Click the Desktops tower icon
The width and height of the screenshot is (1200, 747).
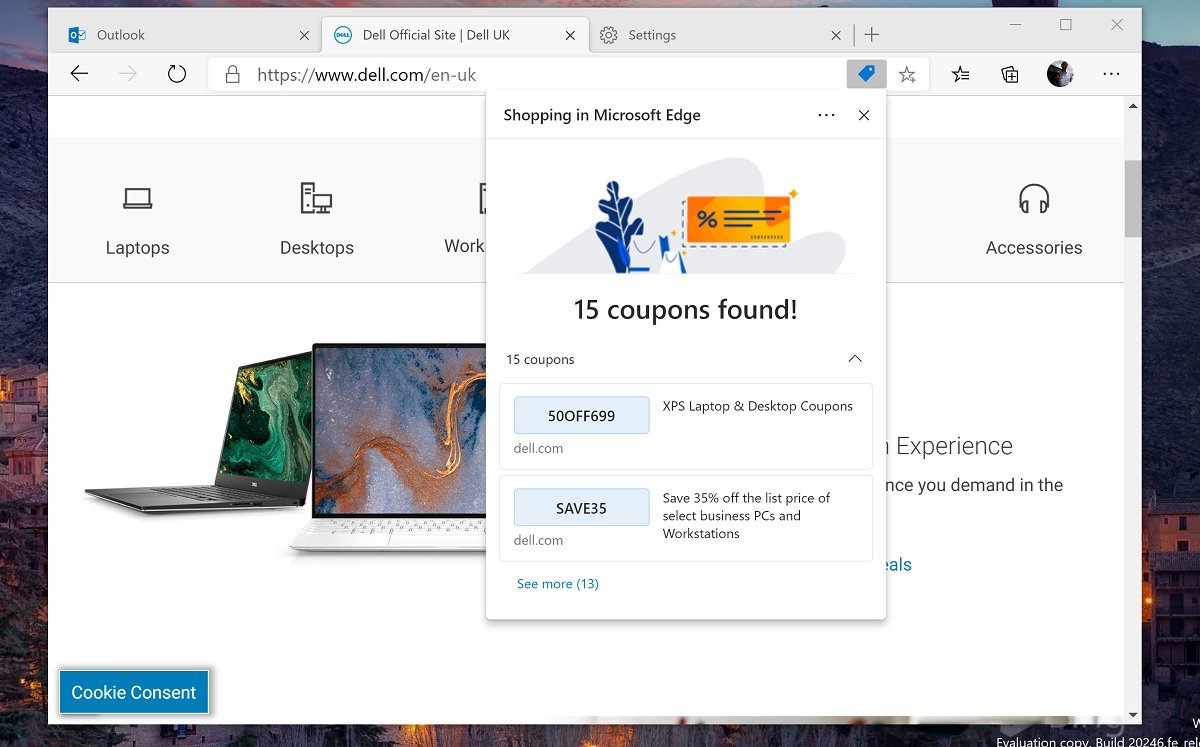(x=316, y=198)
